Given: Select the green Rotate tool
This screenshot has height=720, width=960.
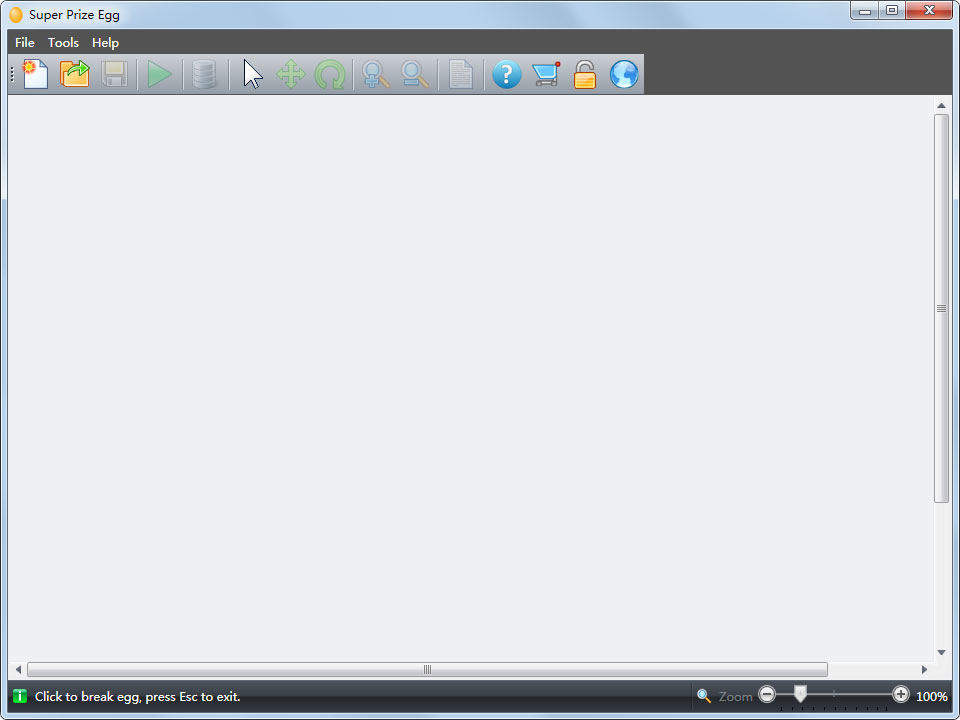Looking at the screenshot, I should click(x=330, y=75).
